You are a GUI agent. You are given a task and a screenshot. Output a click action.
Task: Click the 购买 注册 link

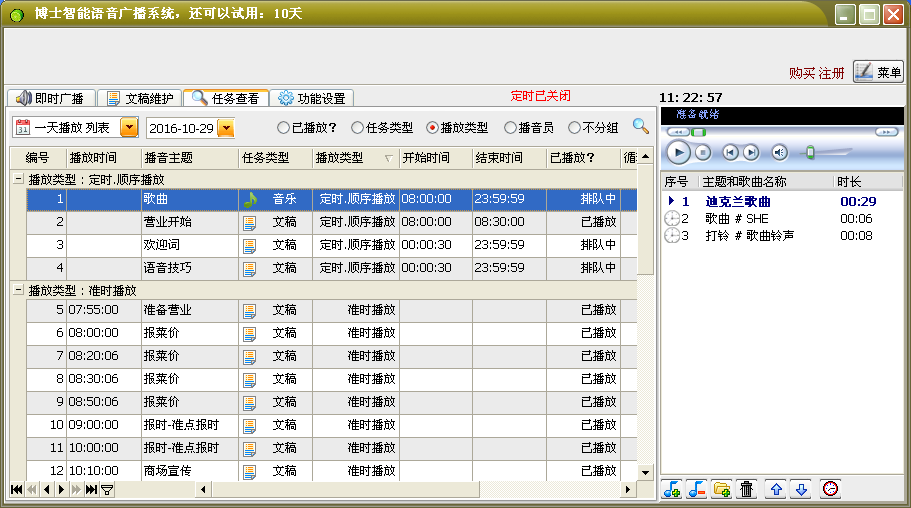click(816, 73)
